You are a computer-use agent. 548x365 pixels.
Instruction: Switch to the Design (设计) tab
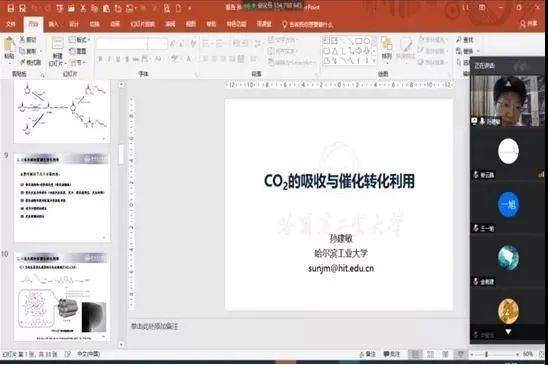coord(74,24)
